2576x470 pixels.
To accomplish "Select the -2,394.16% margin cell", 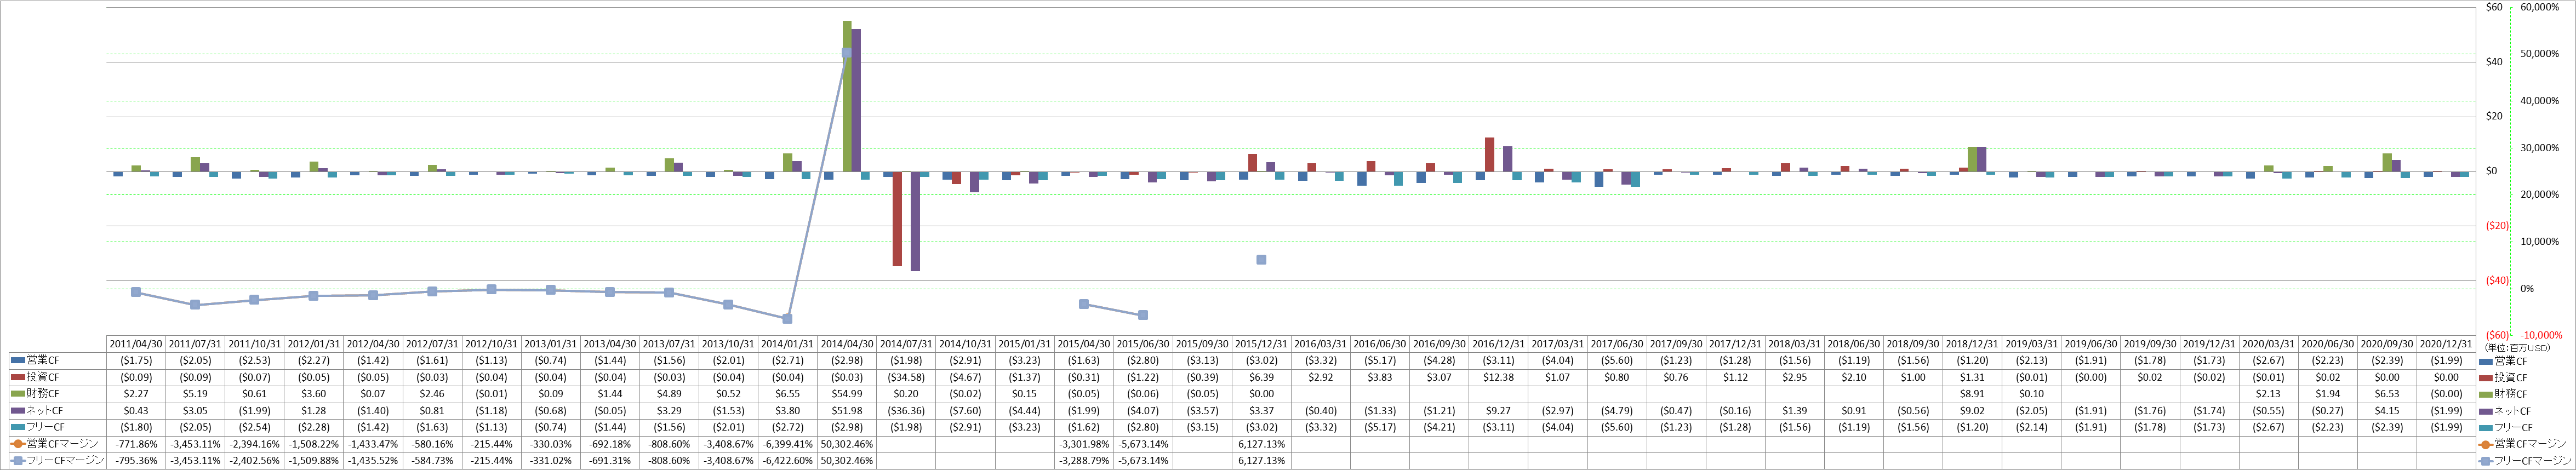I will coord(254,444).
